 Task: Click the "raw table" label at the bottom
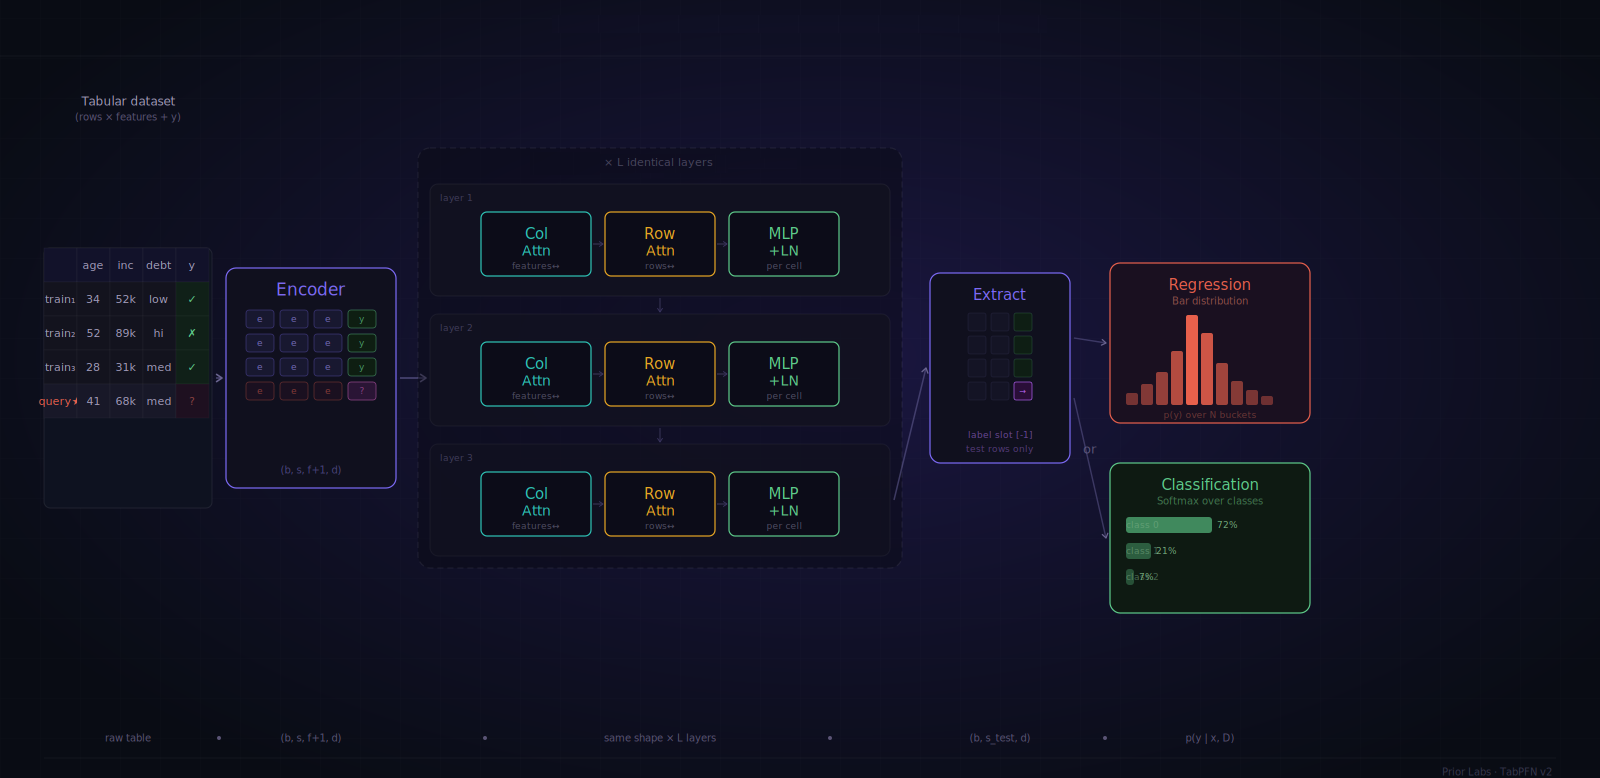pos(128,738)
